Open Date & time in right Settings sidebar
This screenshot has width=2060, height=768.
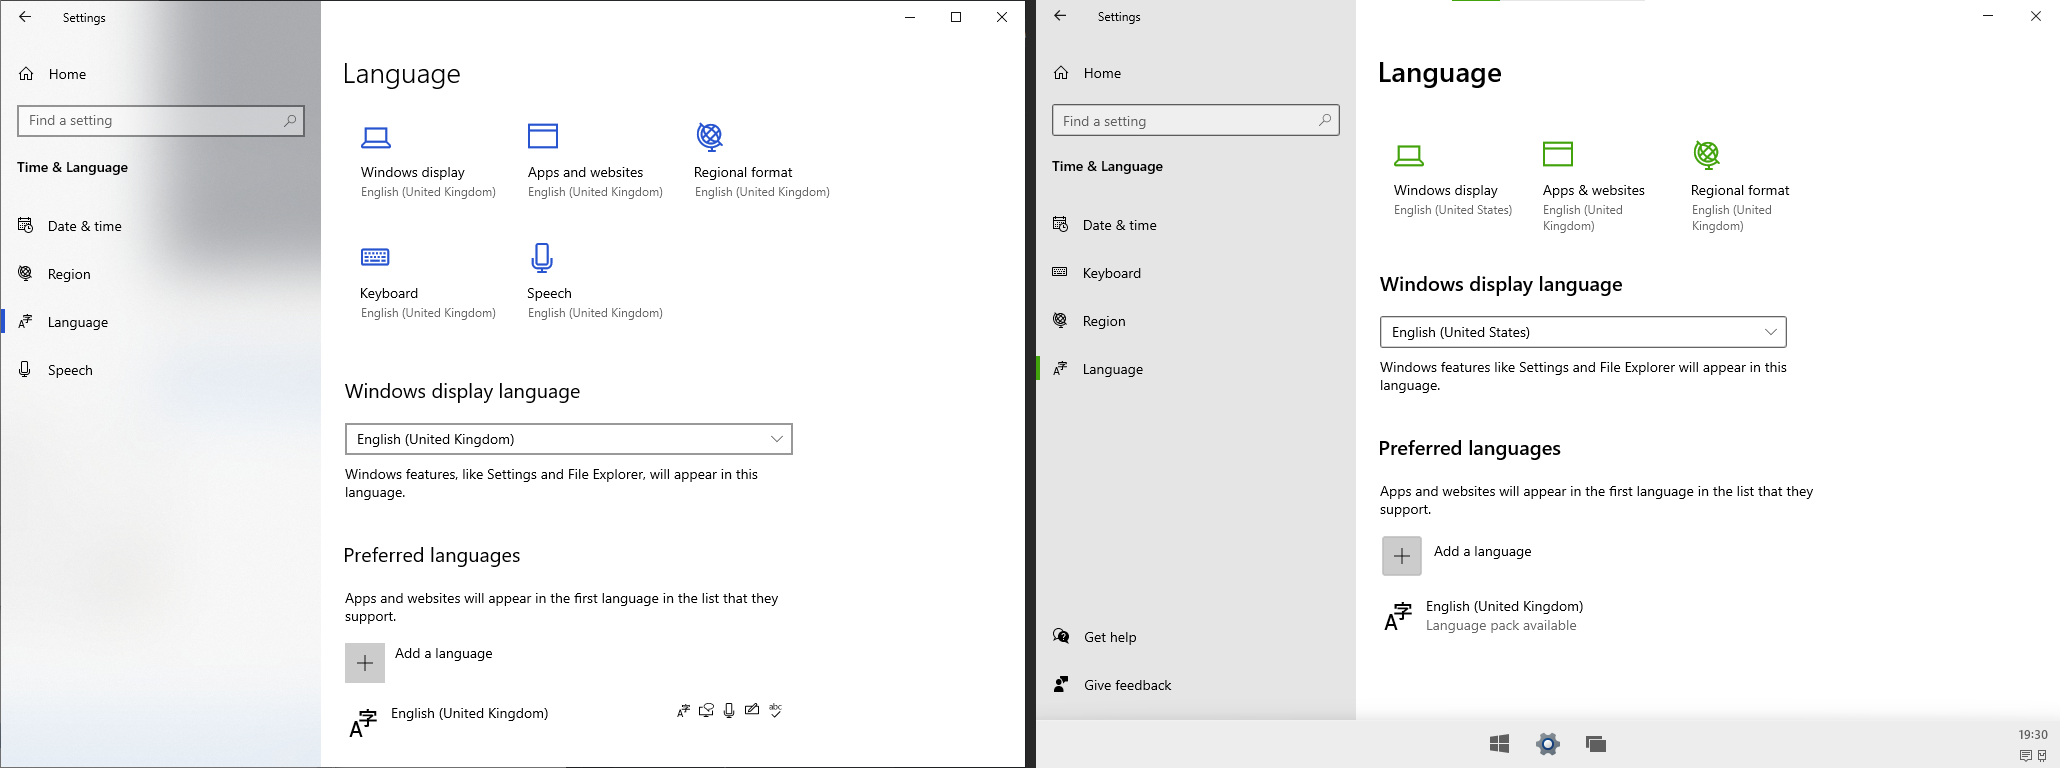tap(1196, 225)
